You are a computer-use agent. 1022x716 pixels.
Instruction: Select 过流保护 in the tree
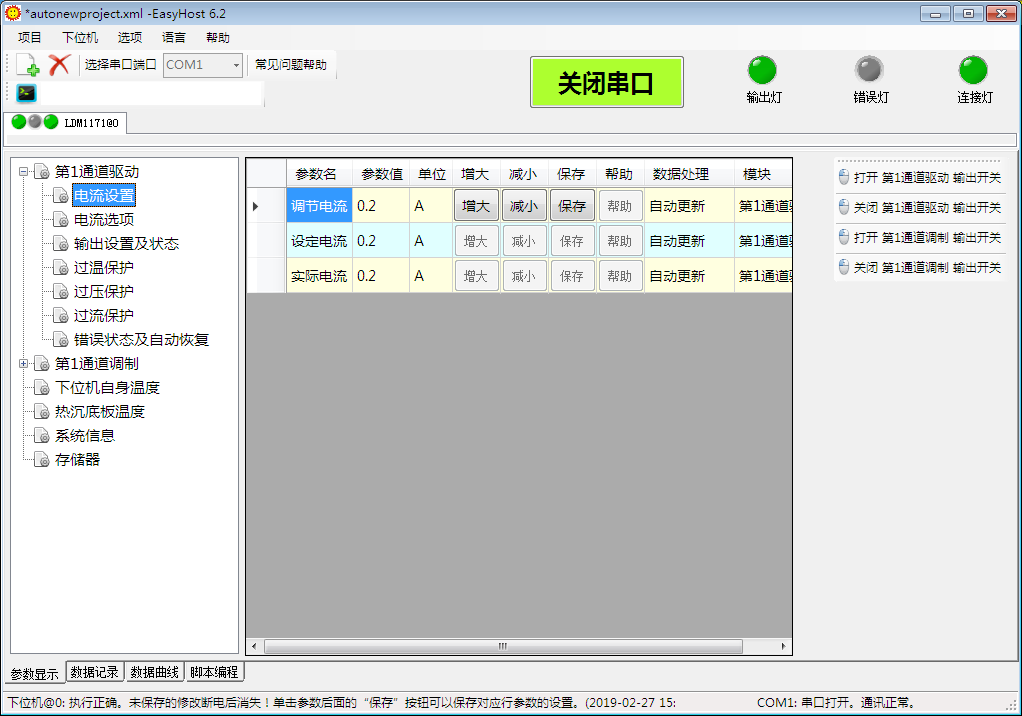coord(103,316)
